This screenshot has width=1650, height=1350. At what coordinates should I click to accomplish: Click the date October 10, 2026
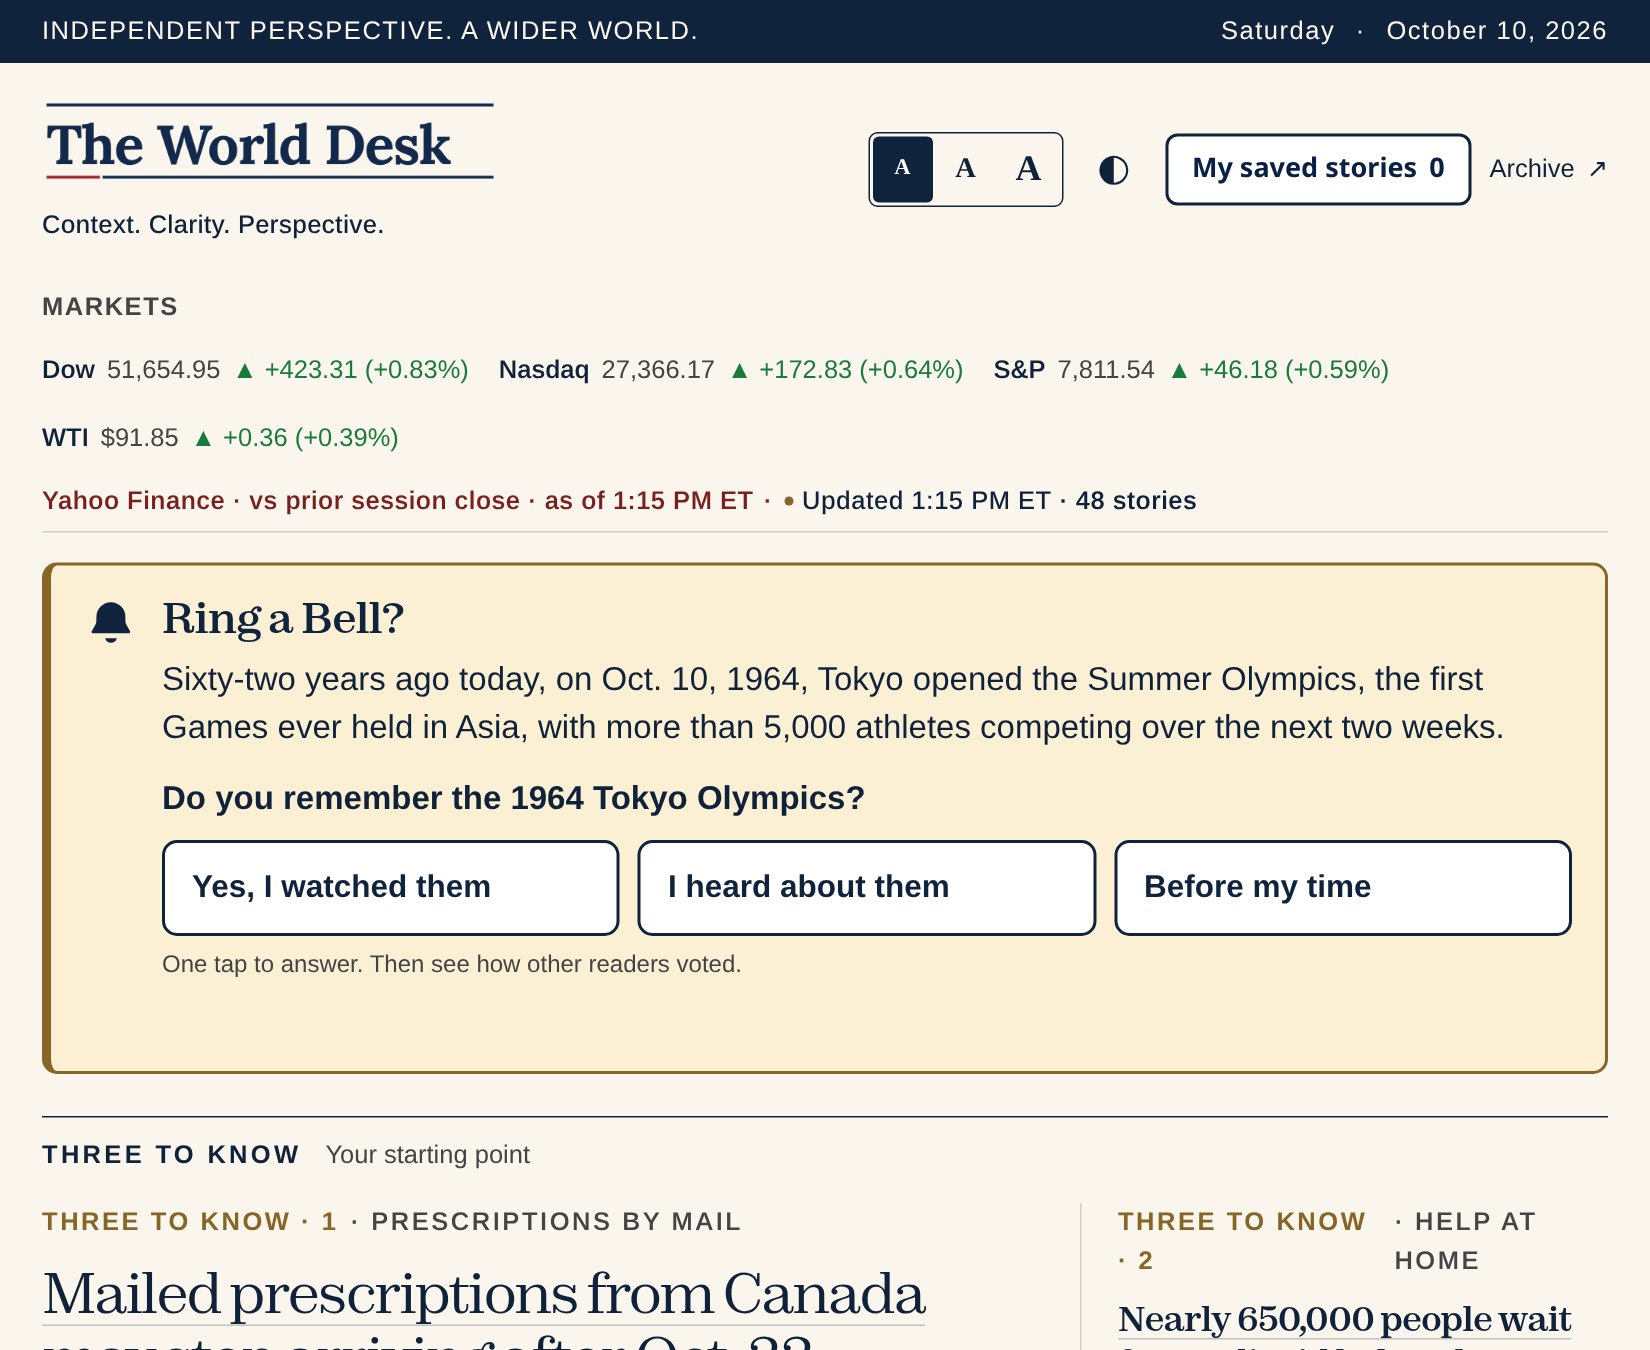(1496, 31)
